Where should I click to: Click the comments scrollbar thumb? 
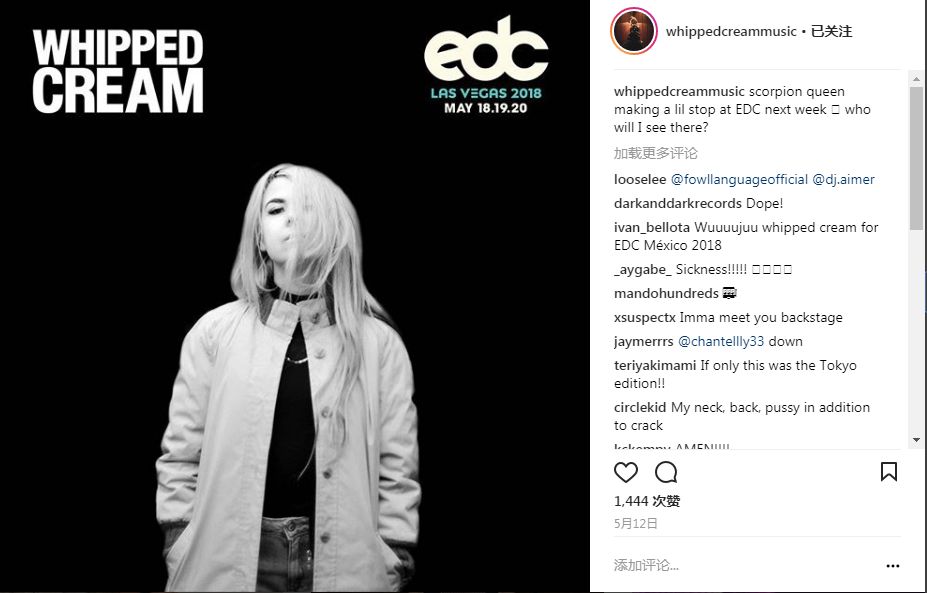916,158
